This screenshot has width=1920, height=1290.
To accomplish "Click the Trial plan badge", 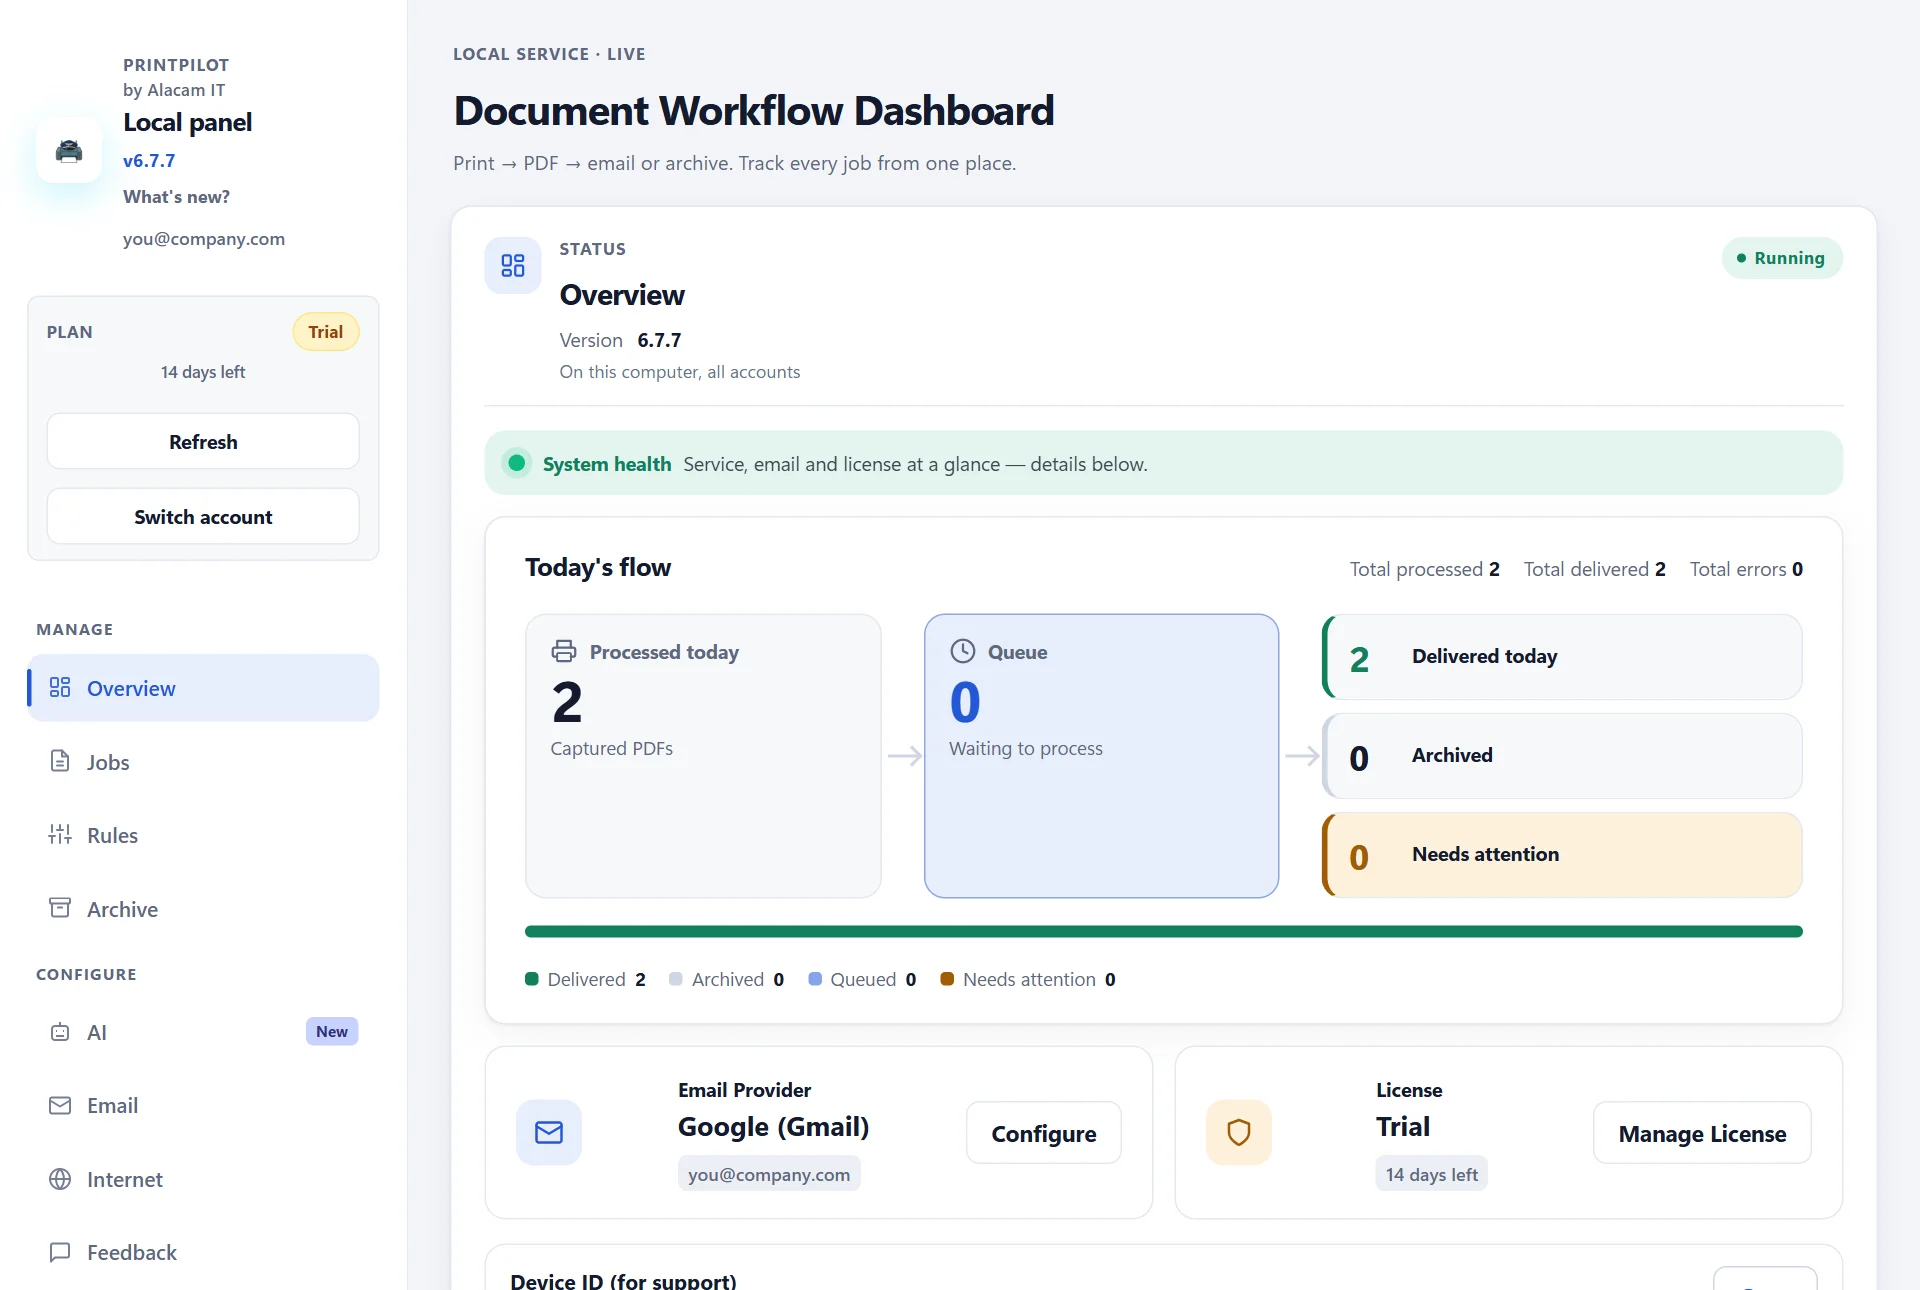I will click(x=326, y=332).
